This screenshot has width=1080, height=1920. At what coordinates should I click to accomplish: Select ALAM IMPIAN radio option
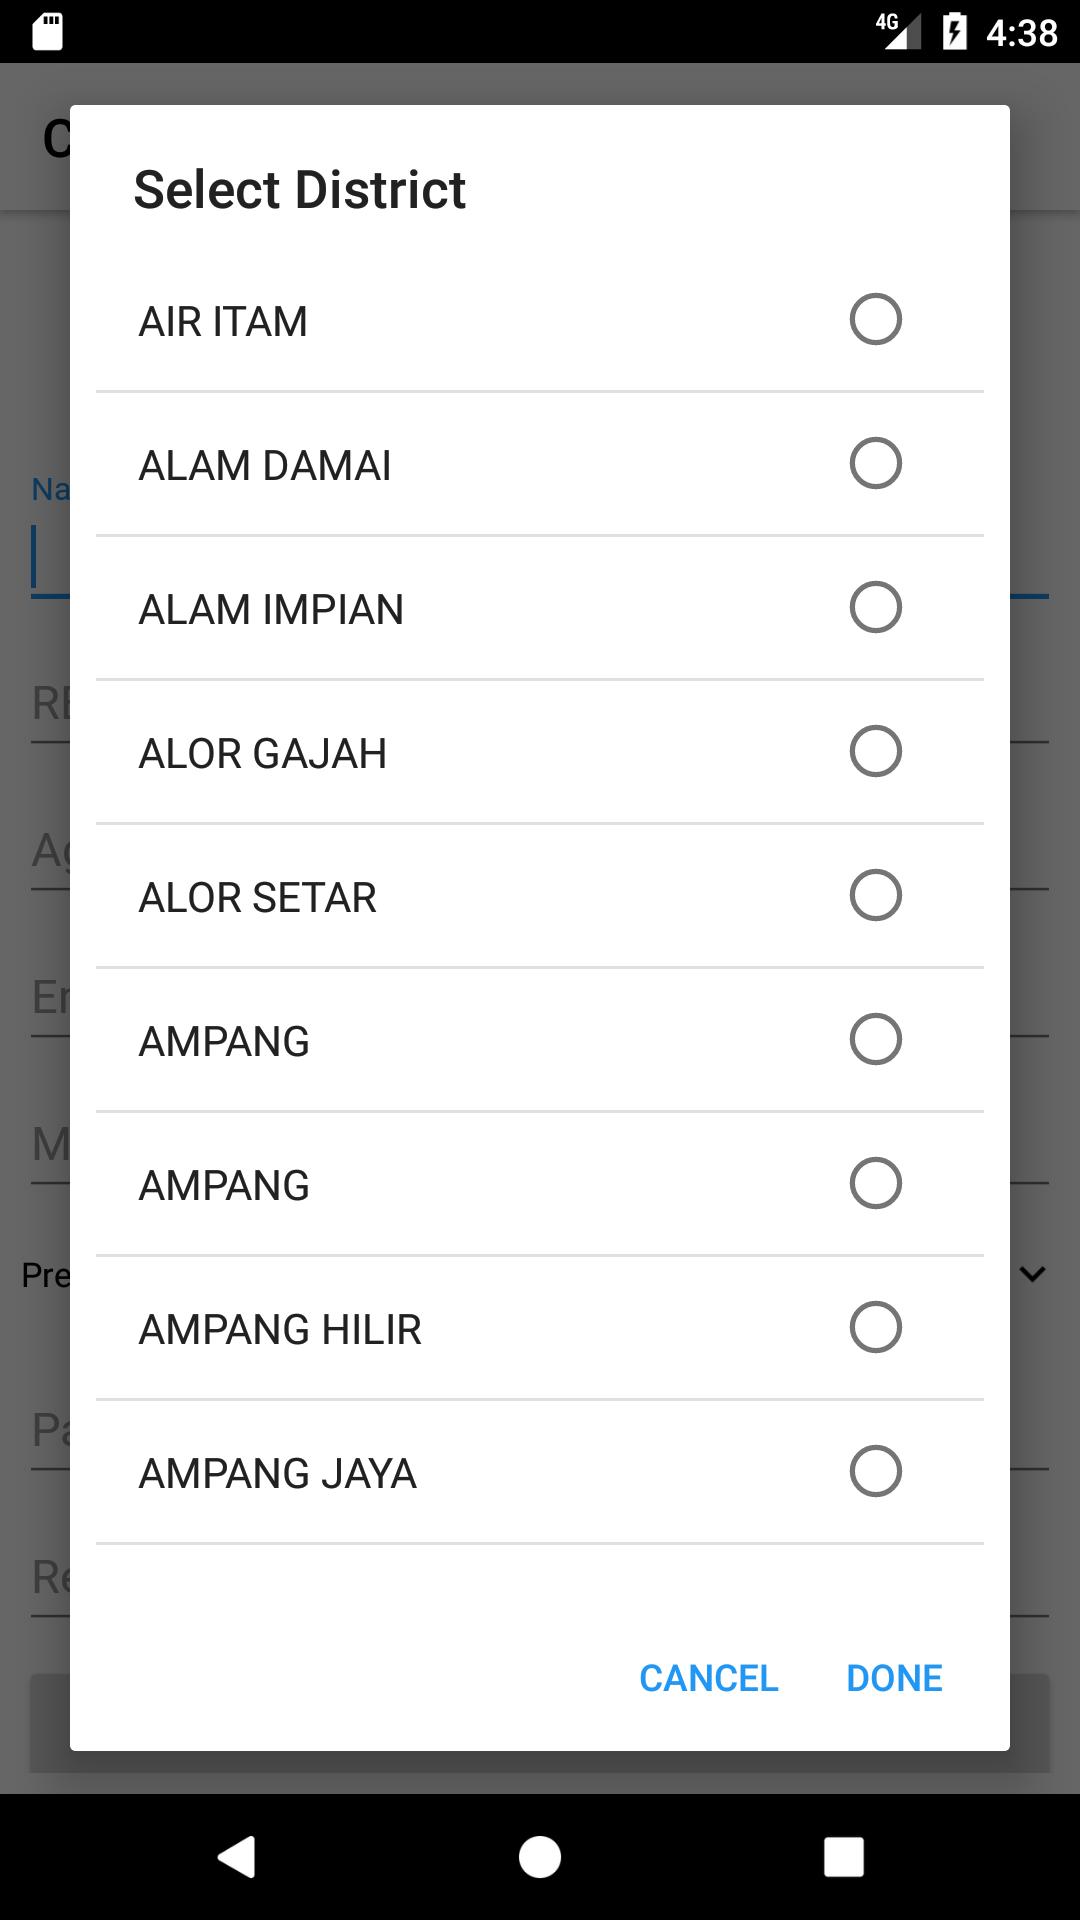pos(875,608)
